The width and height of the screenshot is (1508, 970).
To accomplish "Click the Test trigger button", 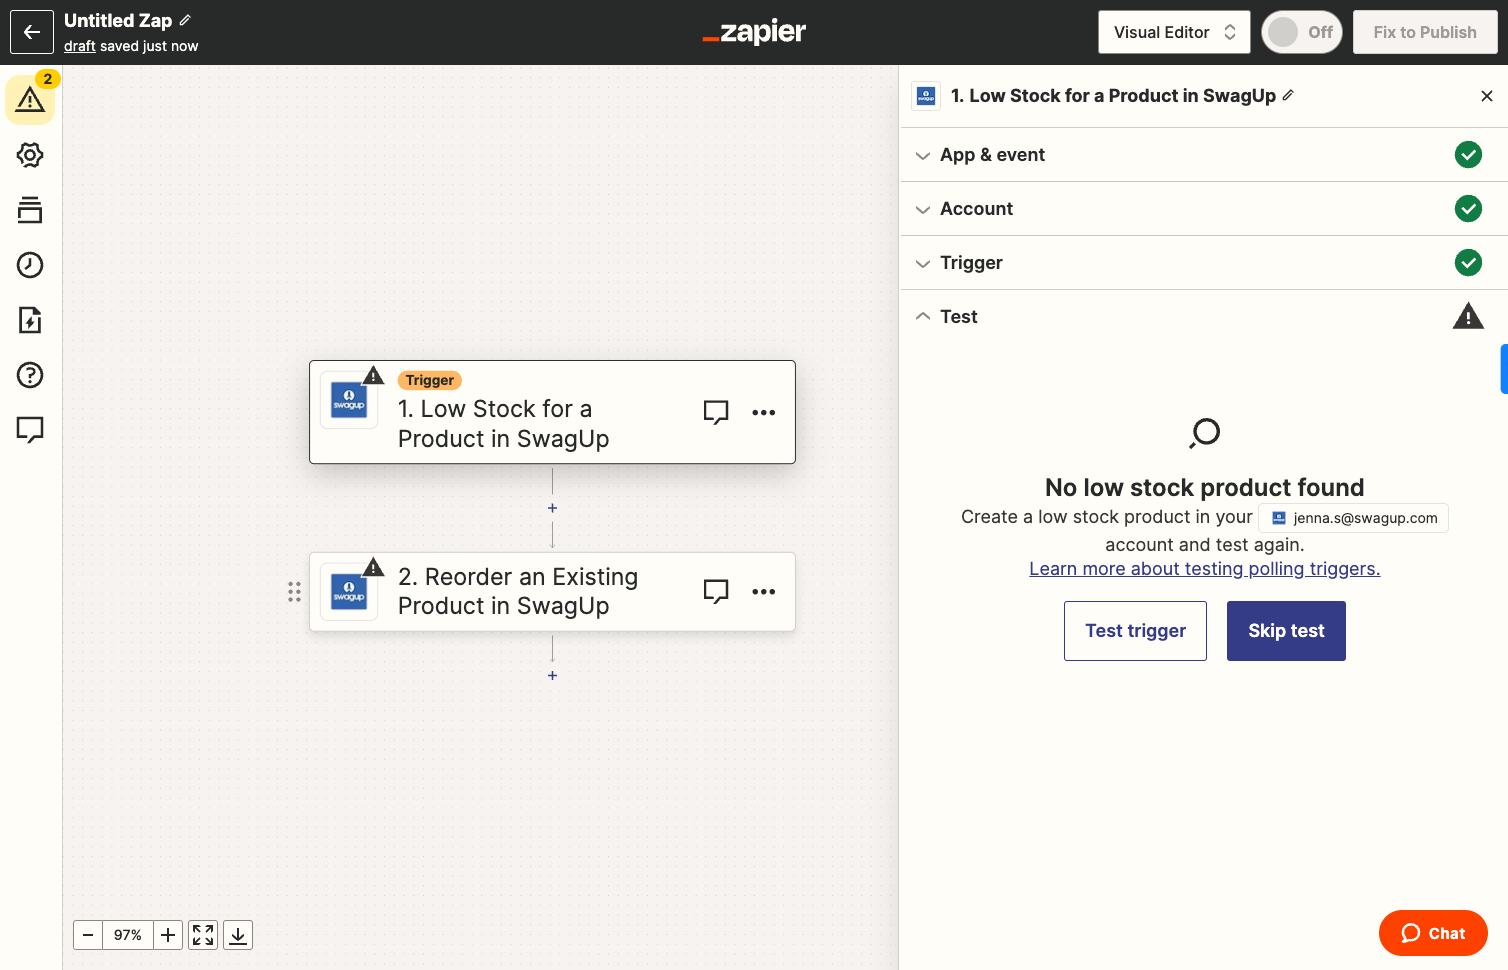I will click(1135, 631).
